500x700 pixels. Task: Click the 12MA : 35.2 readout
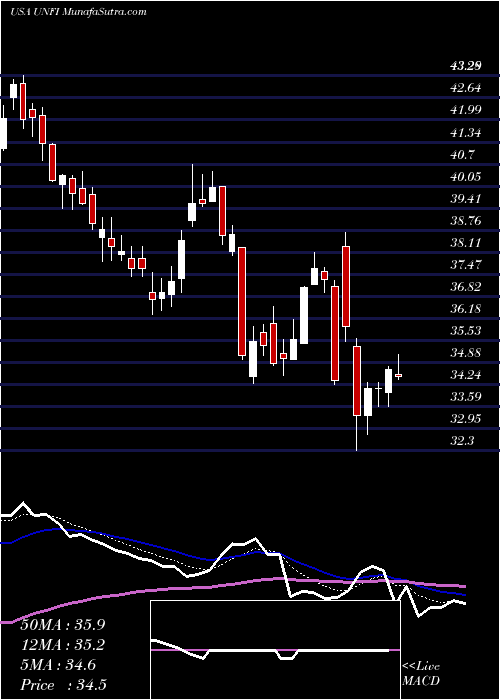point(64,645)
